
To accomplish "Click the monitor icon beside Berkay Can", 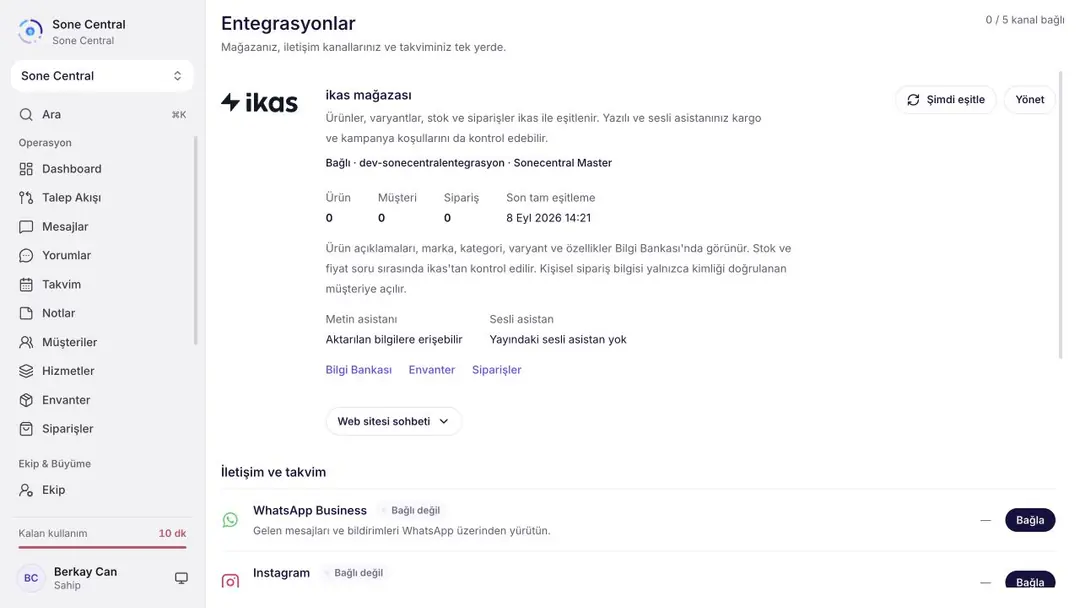I will [181, 578].
